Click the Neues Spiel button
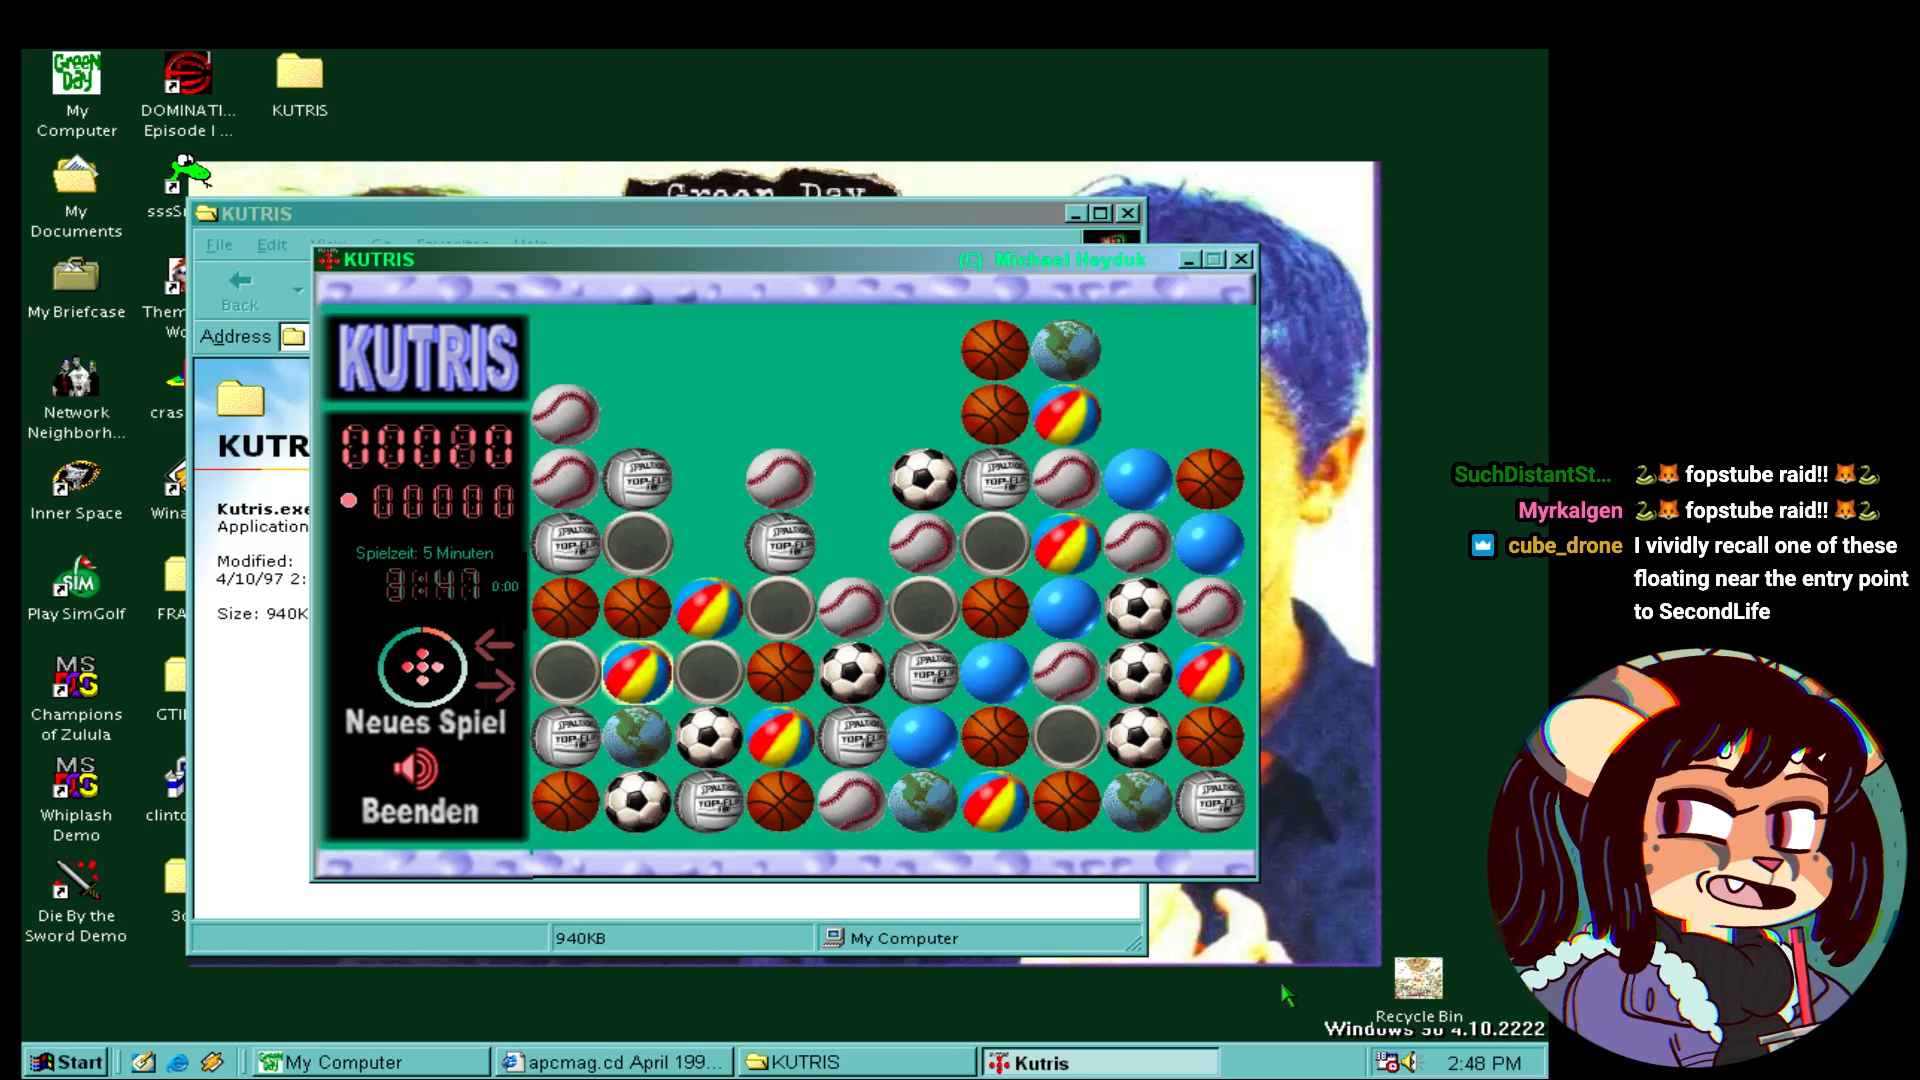Viewport: 1920px width, 1080px height. pos(425,722)
